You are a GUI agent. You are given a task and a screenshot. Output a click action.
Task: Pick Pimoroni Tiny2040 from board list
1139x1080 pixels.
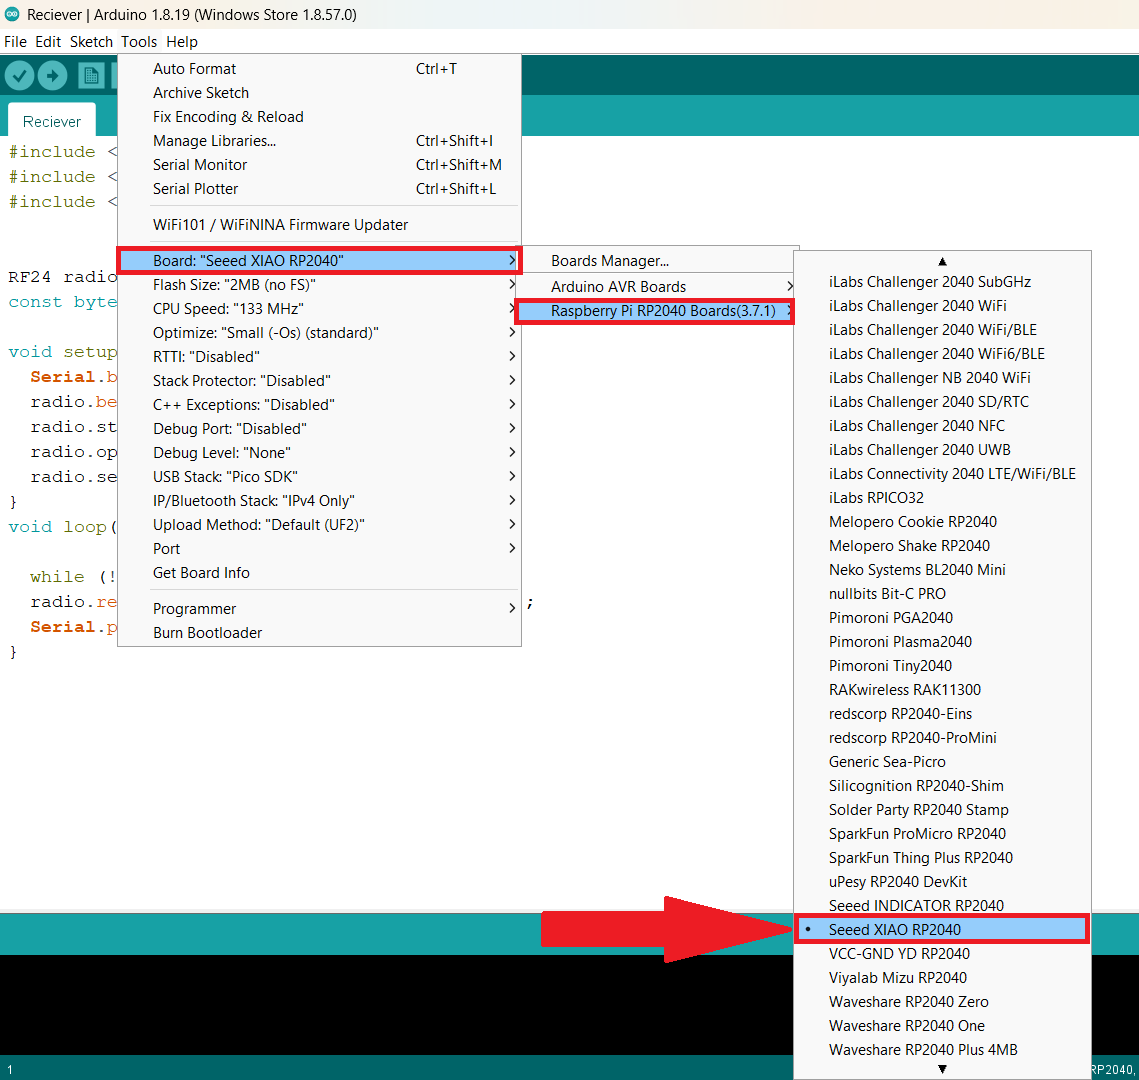890,666
